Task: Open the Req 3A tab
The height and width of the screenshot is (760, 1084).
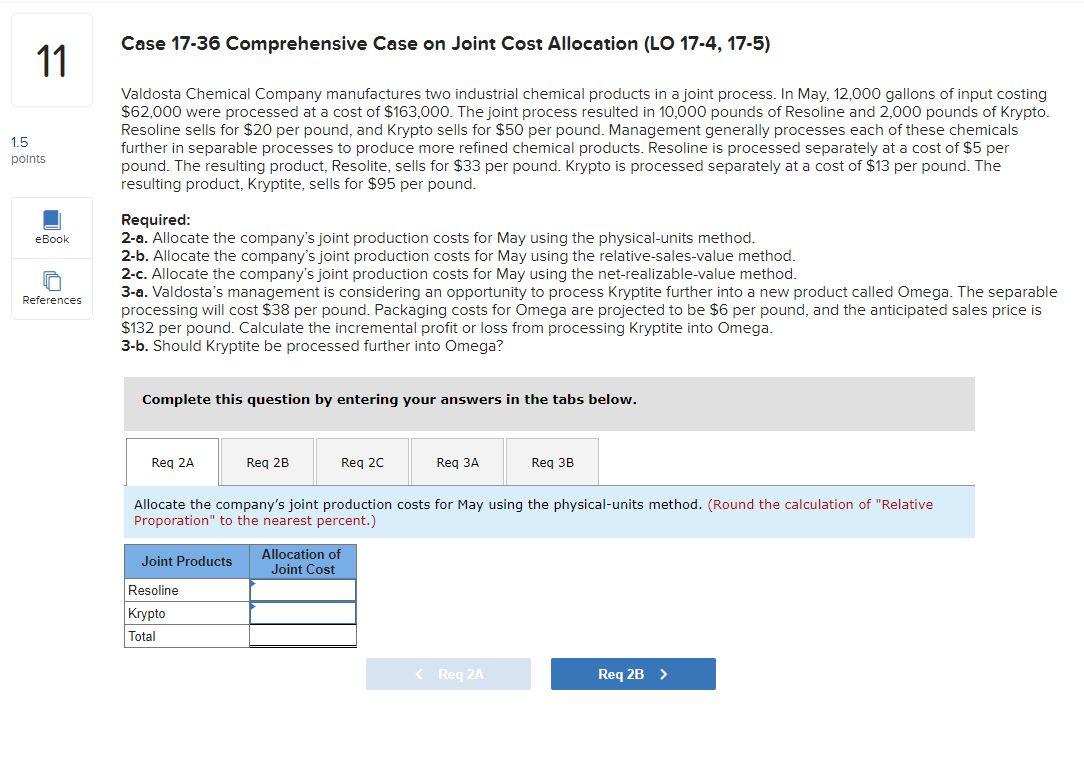Action: [456, 462]
